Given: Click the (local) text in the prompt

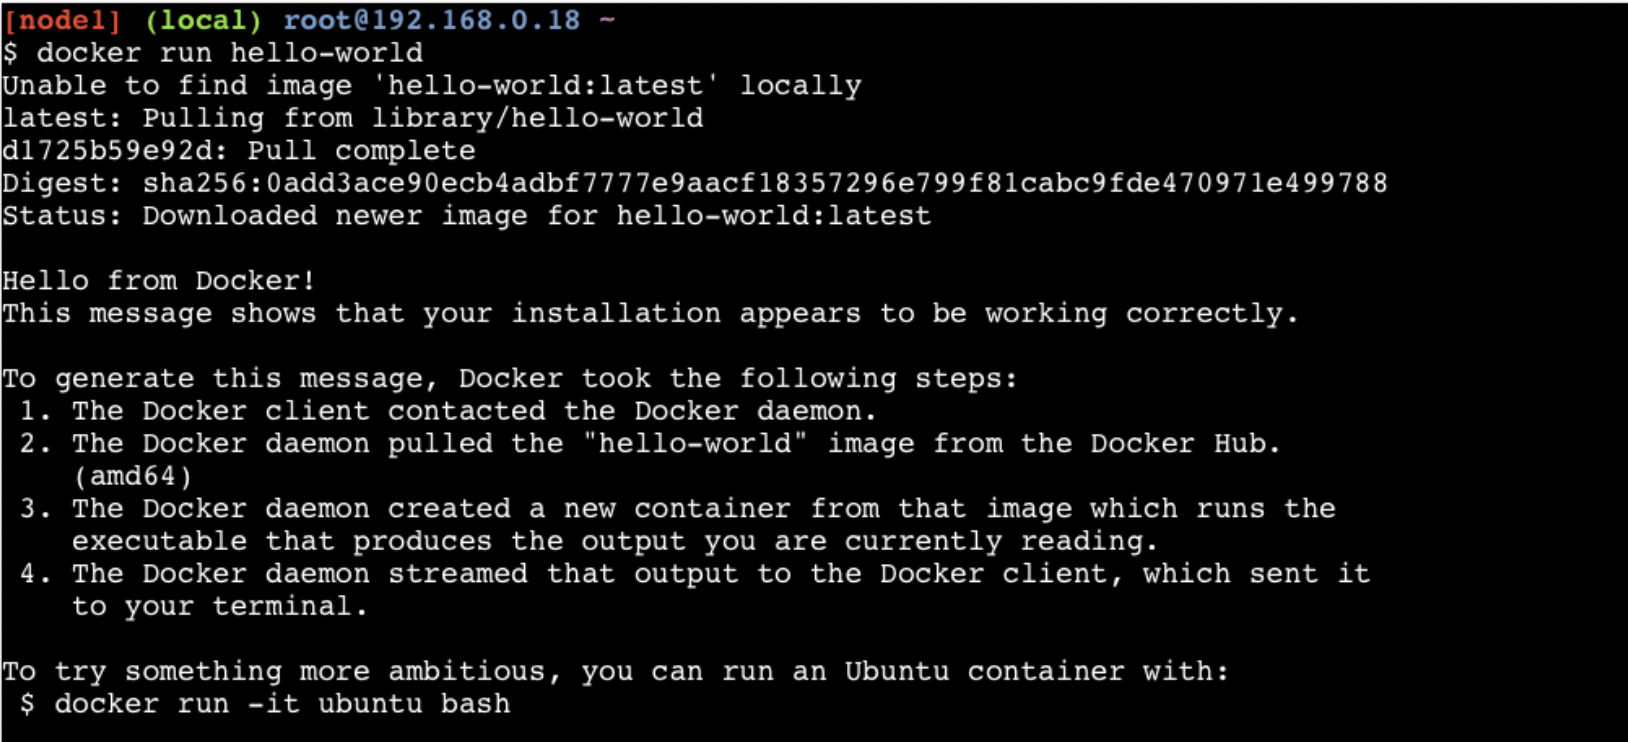Looking at the screenshot, I should (202, 20).
